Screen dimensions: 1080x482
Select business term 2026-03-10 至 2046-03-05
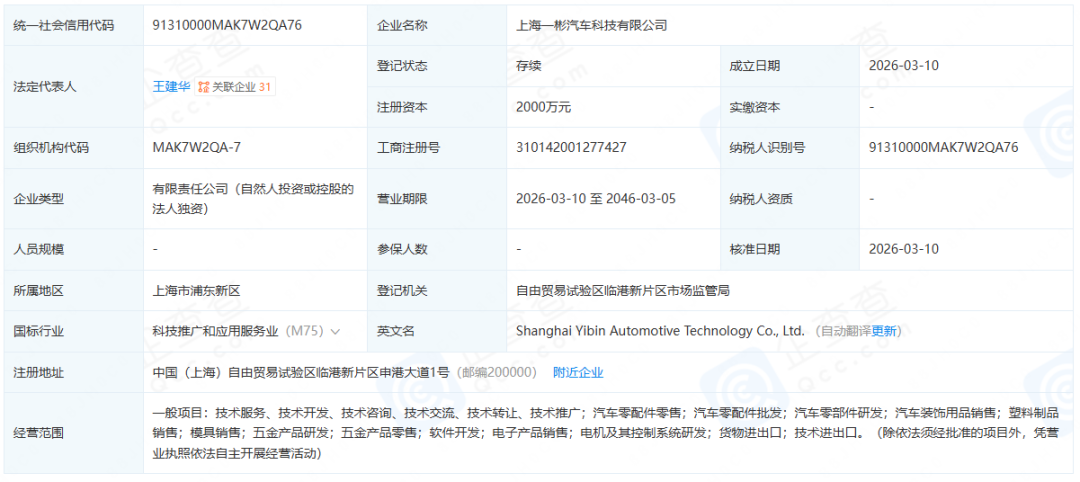[x=596, y=199]
